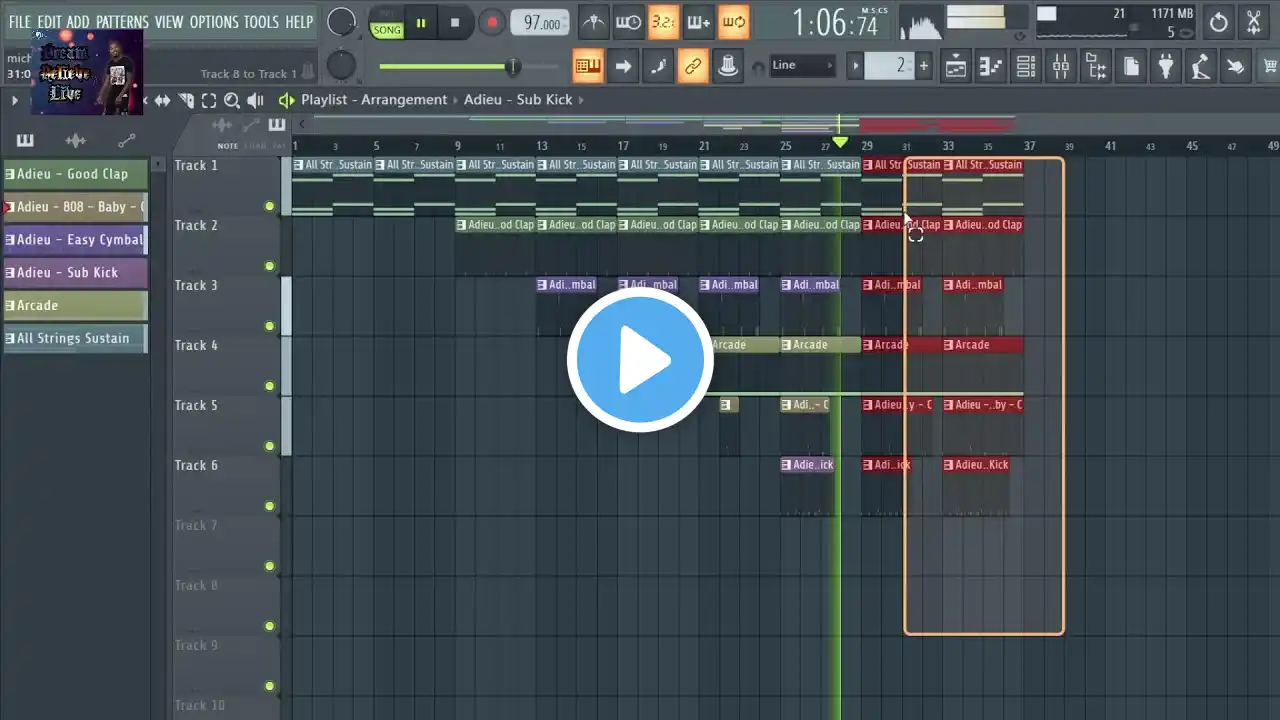Open the playlist options menu arrow
This screenshot has width=1280, height=720.
pos(14,100)
